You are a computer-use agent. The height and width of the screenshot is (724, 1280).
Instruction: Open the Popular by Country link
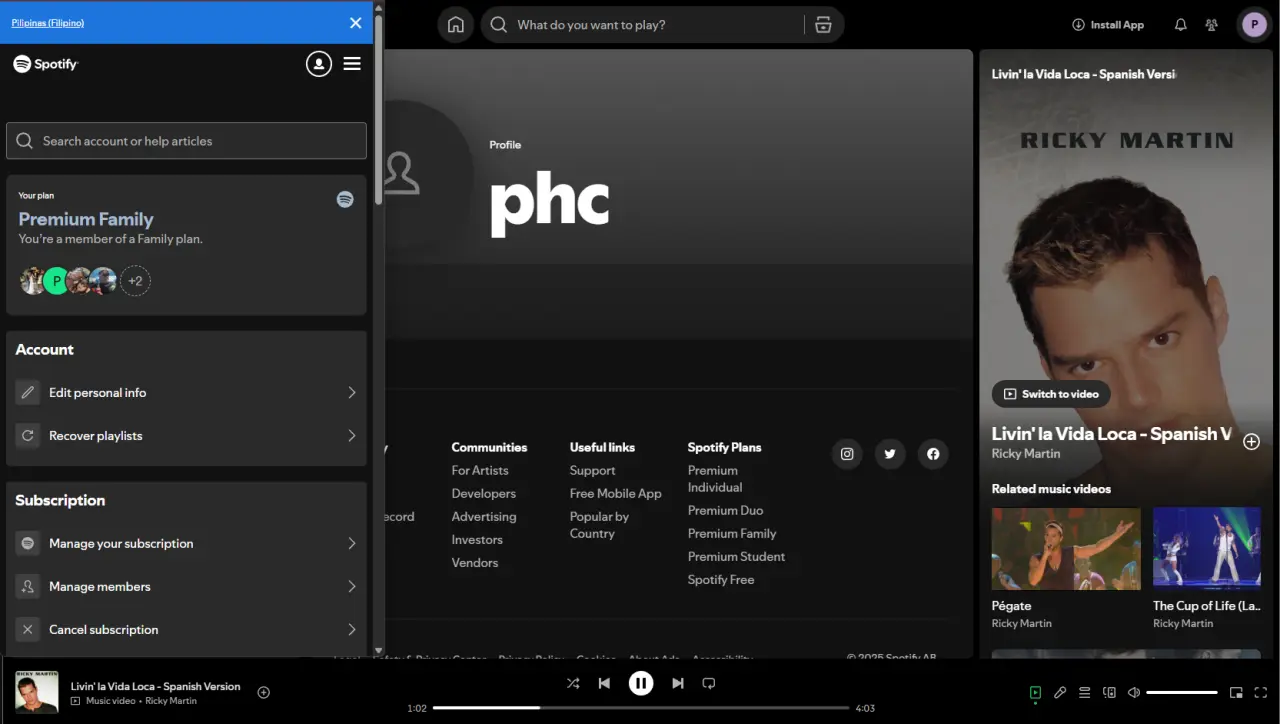pos(600,525)
